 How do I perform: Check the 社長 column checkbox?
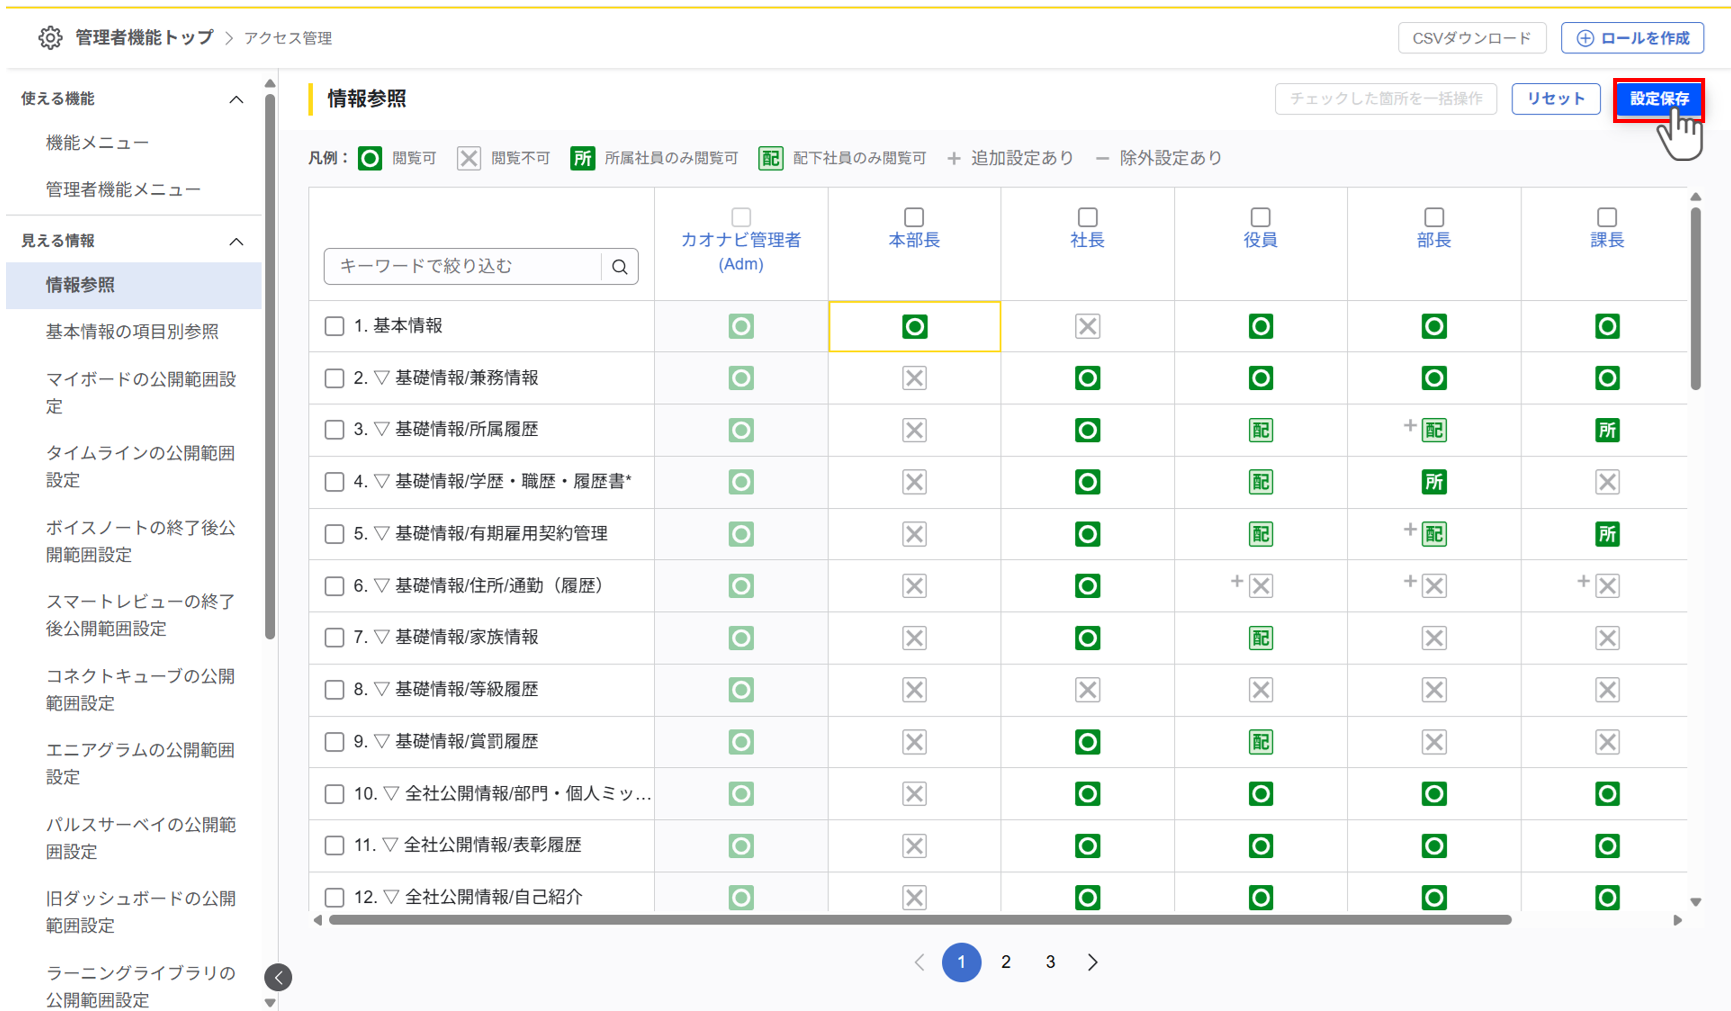(x=1088, y=217)
